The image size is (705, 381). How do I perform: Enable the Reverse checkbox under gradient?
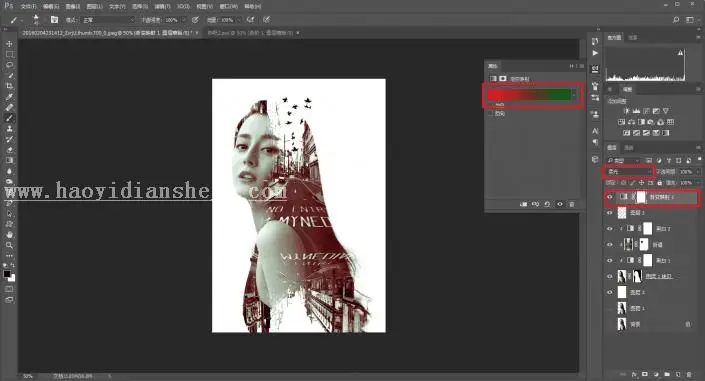click(x=491, y=114)
